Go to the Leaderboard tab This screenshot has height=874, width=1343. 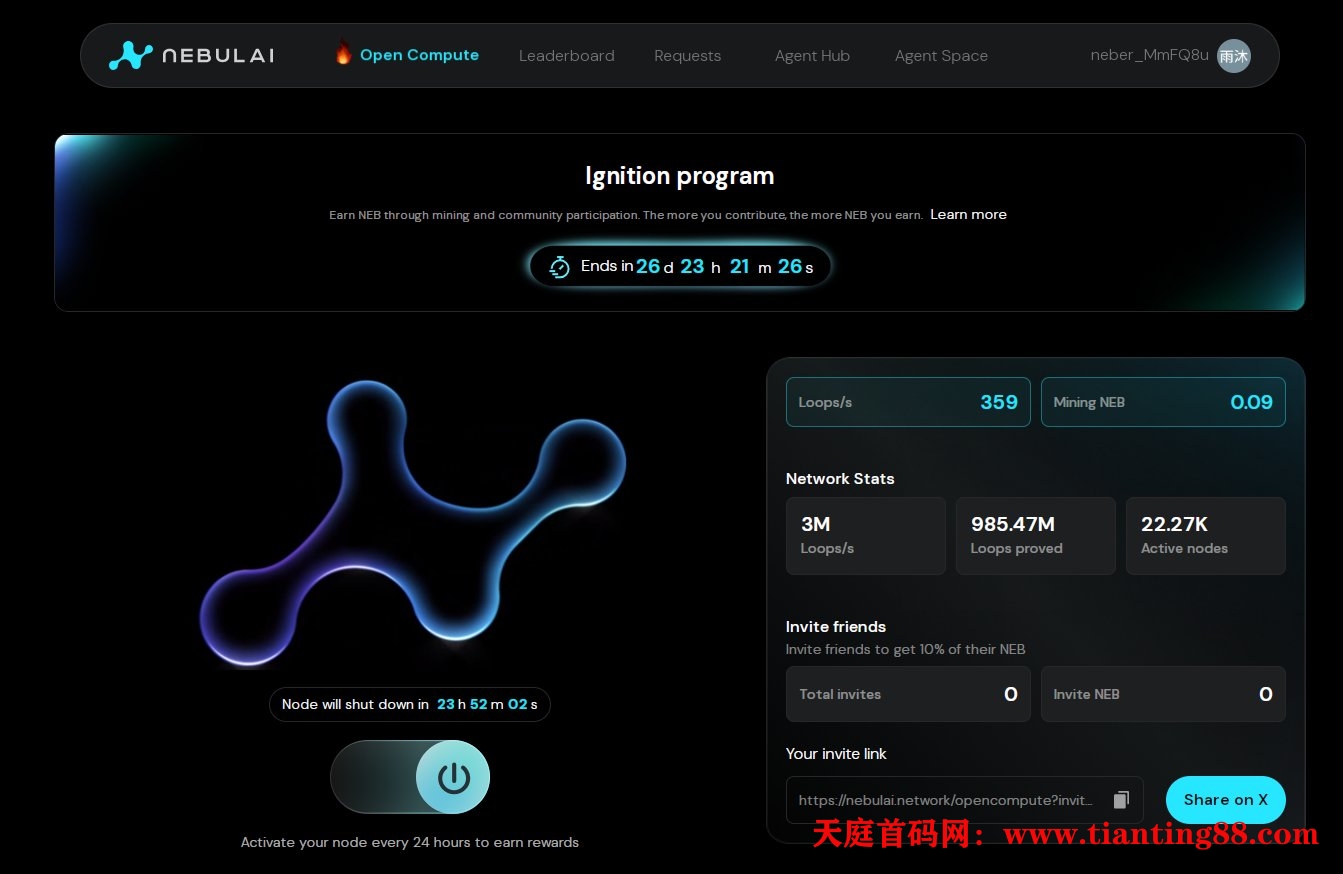click(567, 56)
